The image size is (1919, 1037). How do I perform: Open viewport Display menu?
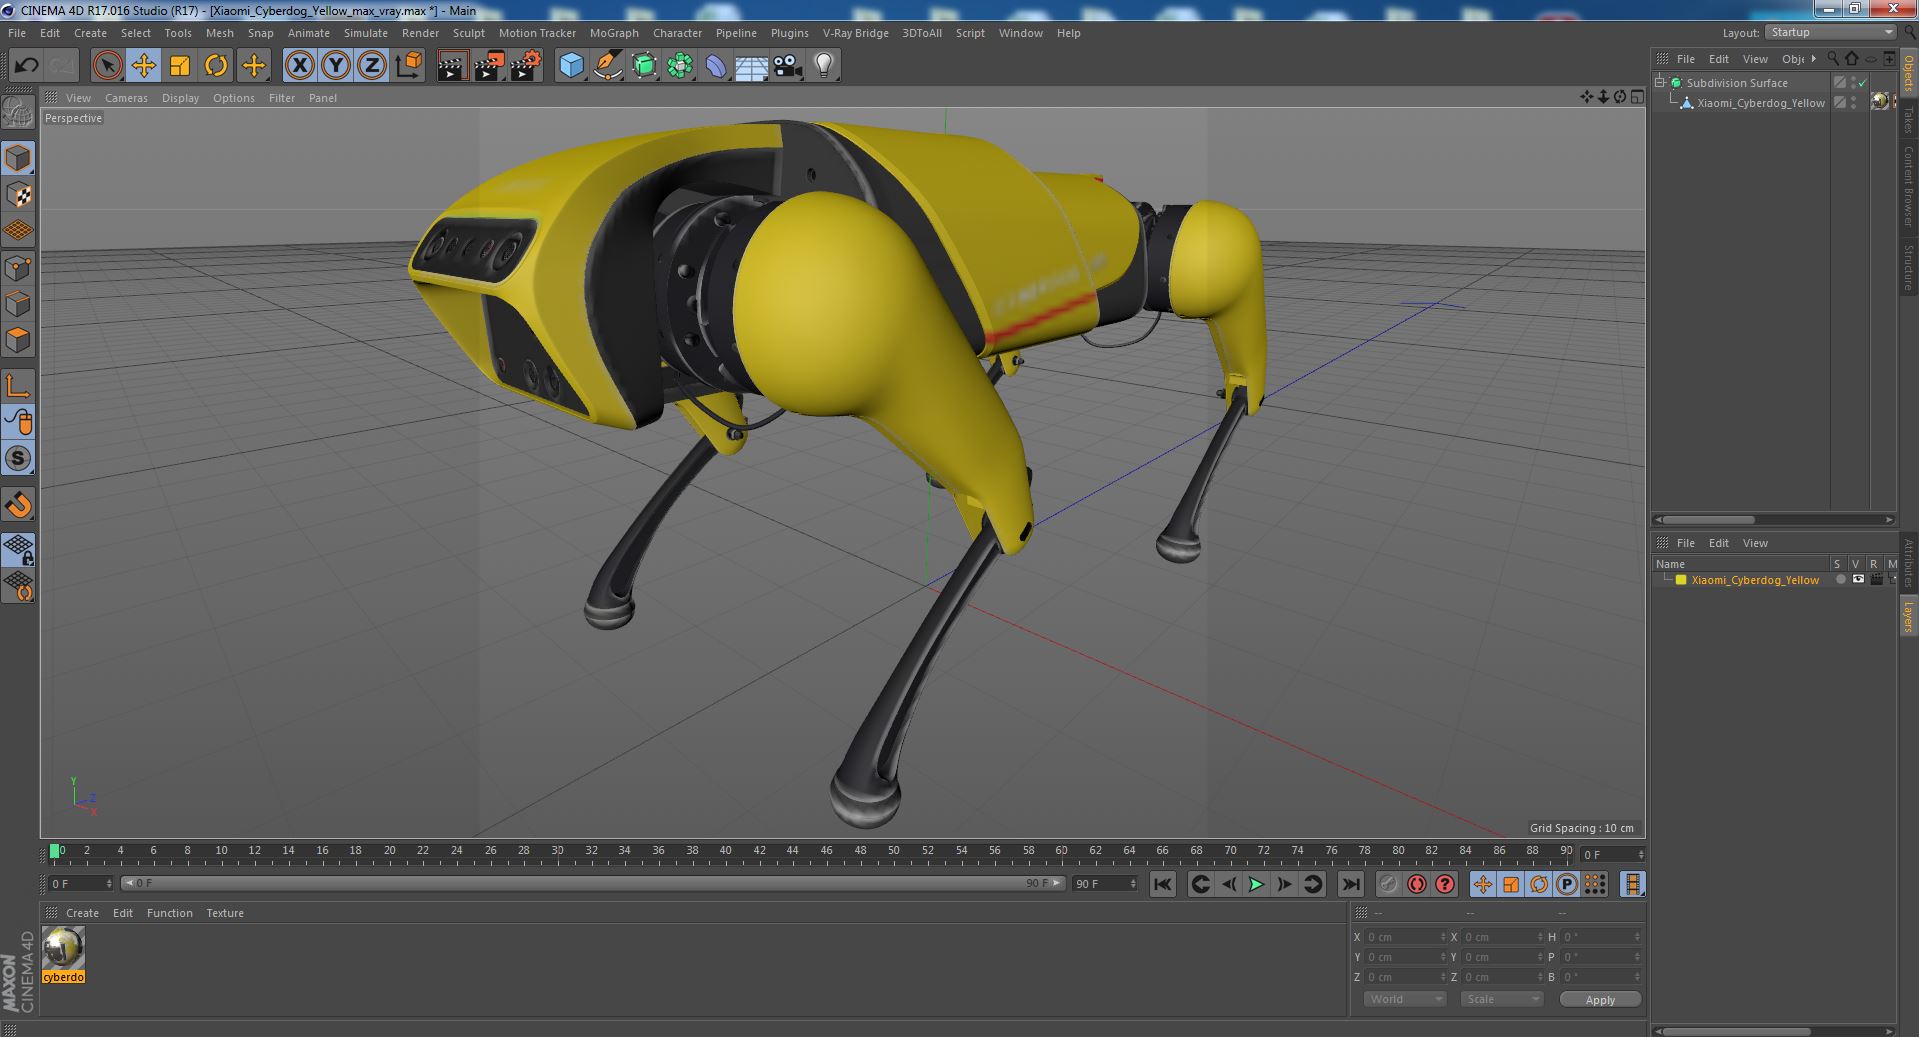click(180, 98)
